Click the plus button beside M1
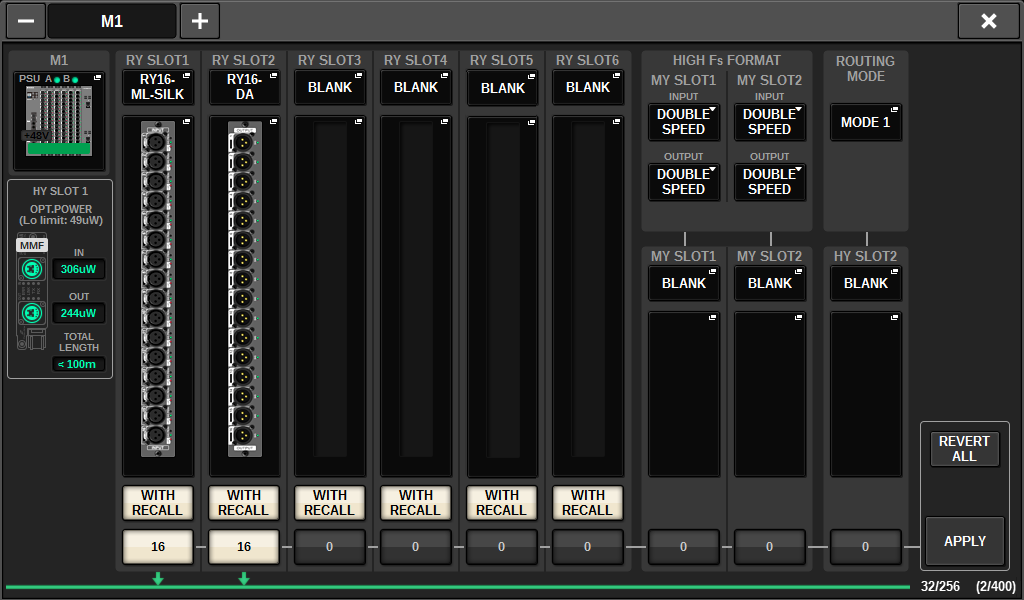The height and width of the screenshot is (600, 1024). [199, 21]
